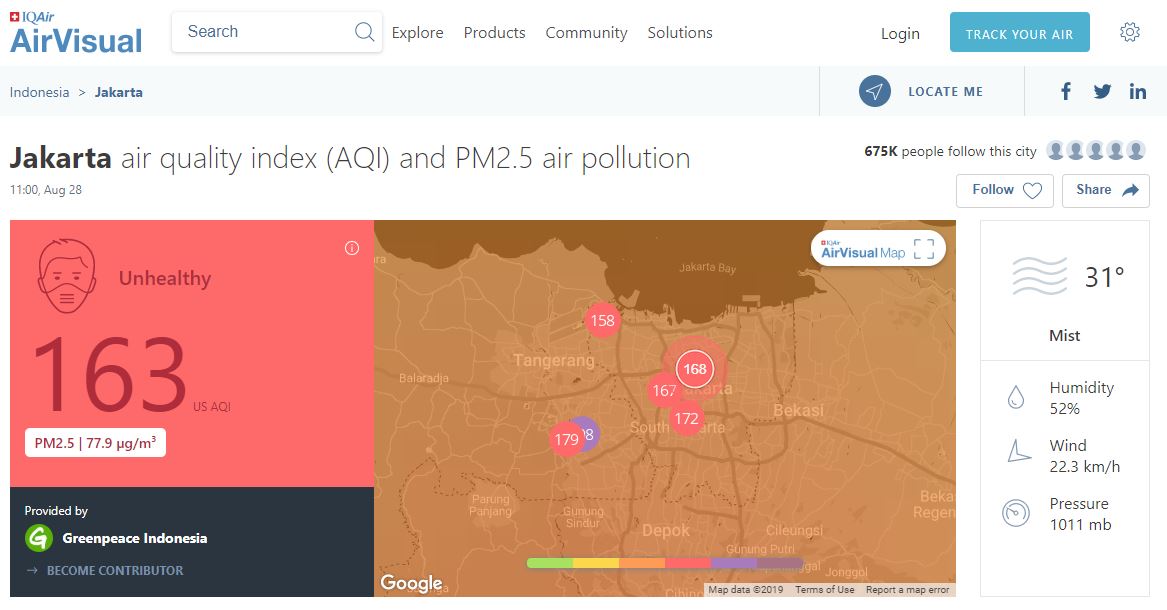
Task: Click the info icon on AQI panel
Action: tap(352, 248)
